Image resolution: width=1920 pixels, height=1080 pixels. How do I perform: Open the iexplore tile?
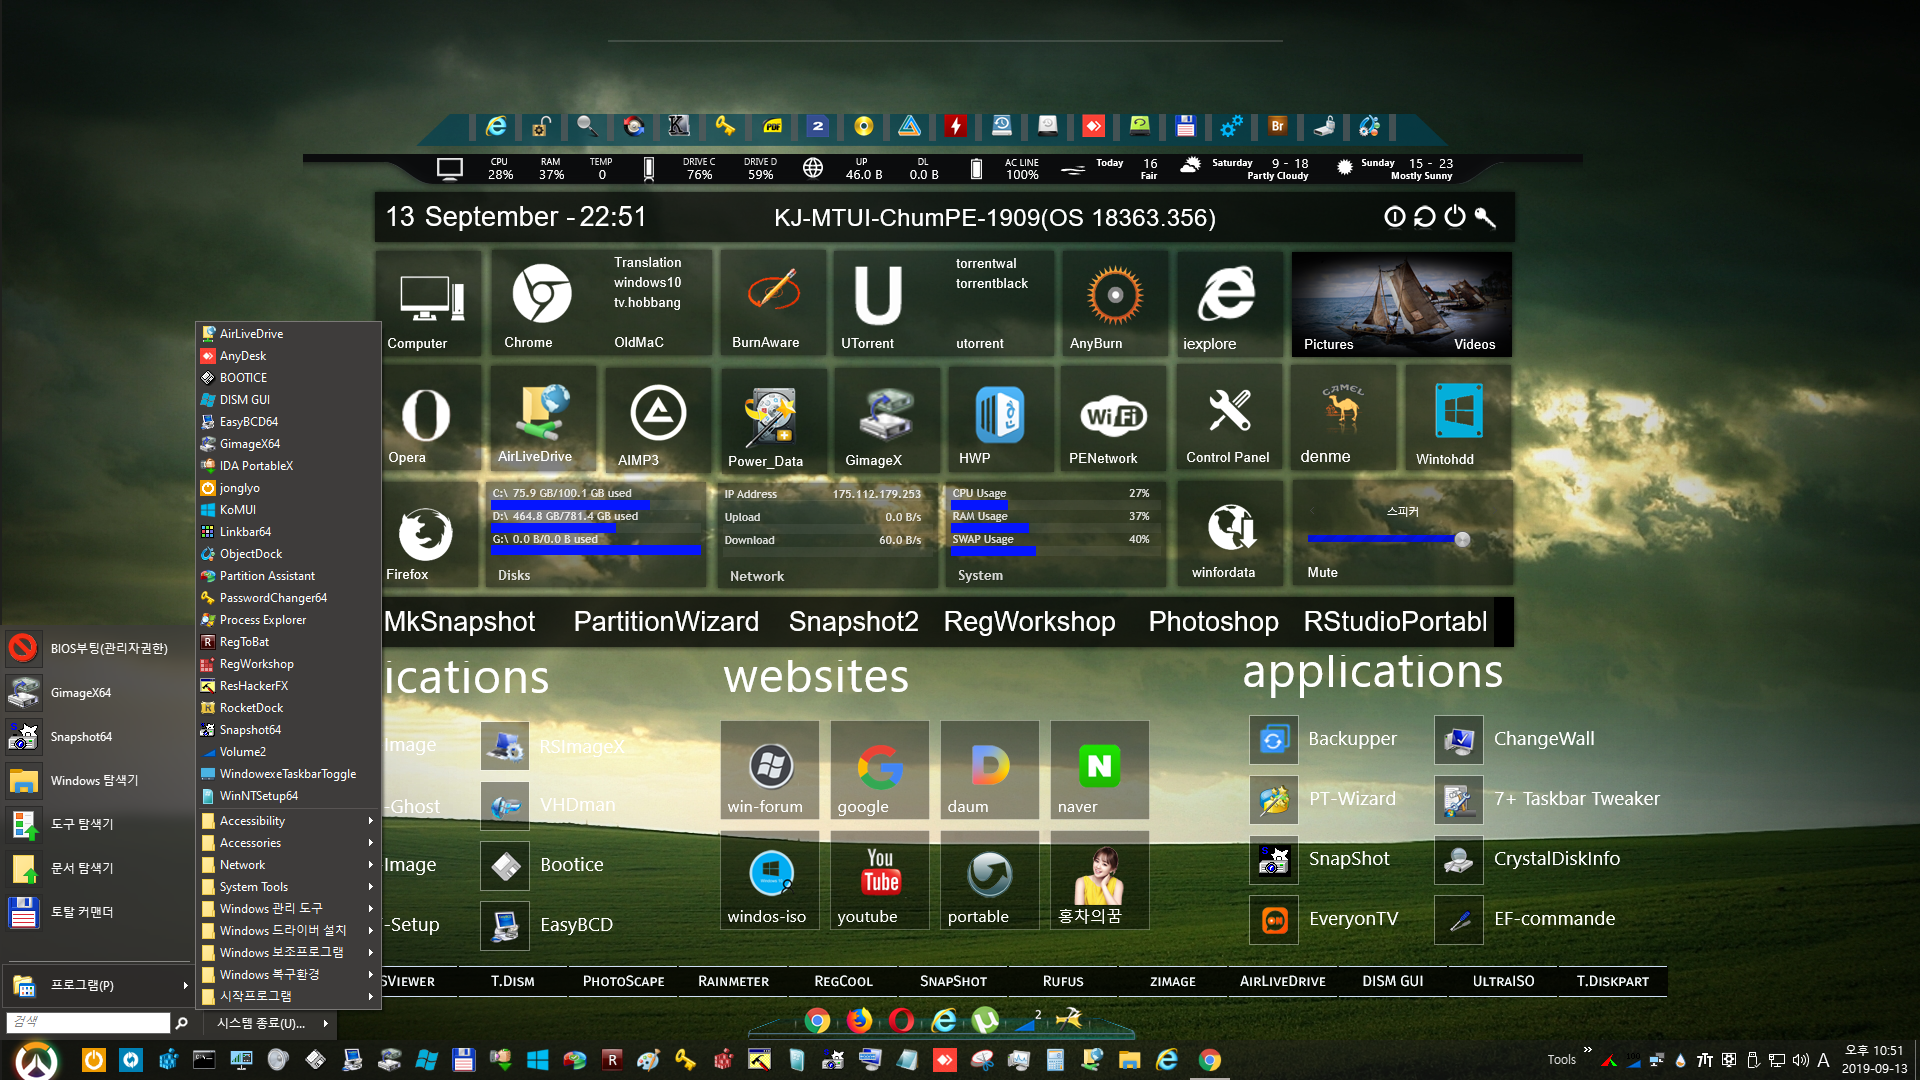(x=1228, y=303)
